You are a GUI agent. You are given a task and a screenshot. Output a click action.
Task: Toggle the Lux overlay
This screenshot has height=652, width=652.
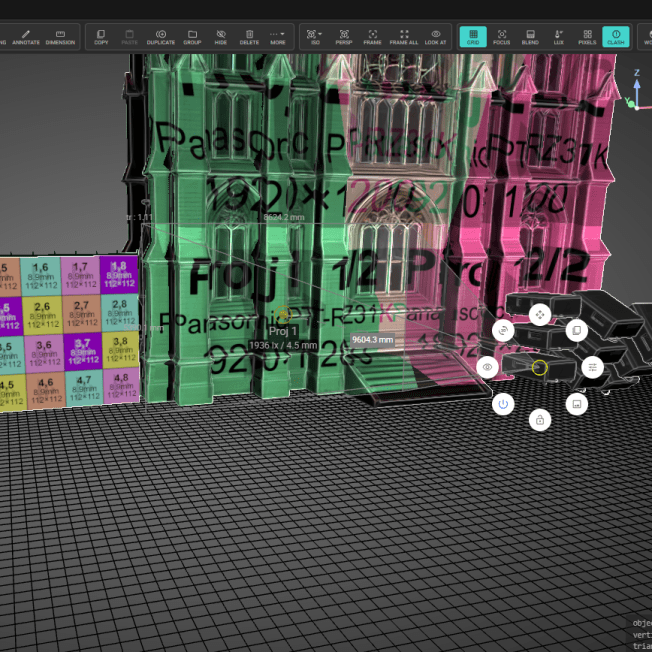(x=558, y=37)
